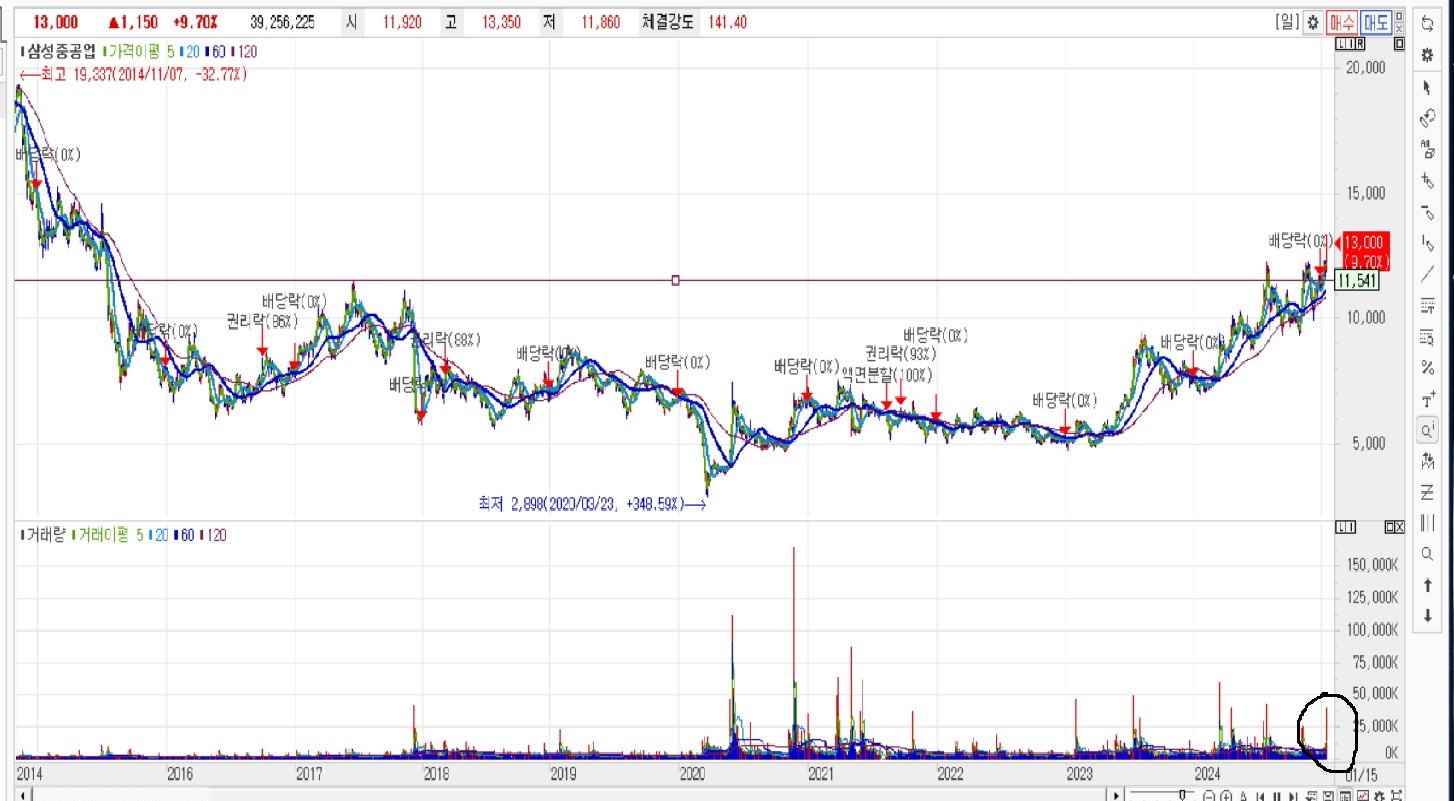
Task: Click the small close x beside 매도
Action: (1397, 27)
